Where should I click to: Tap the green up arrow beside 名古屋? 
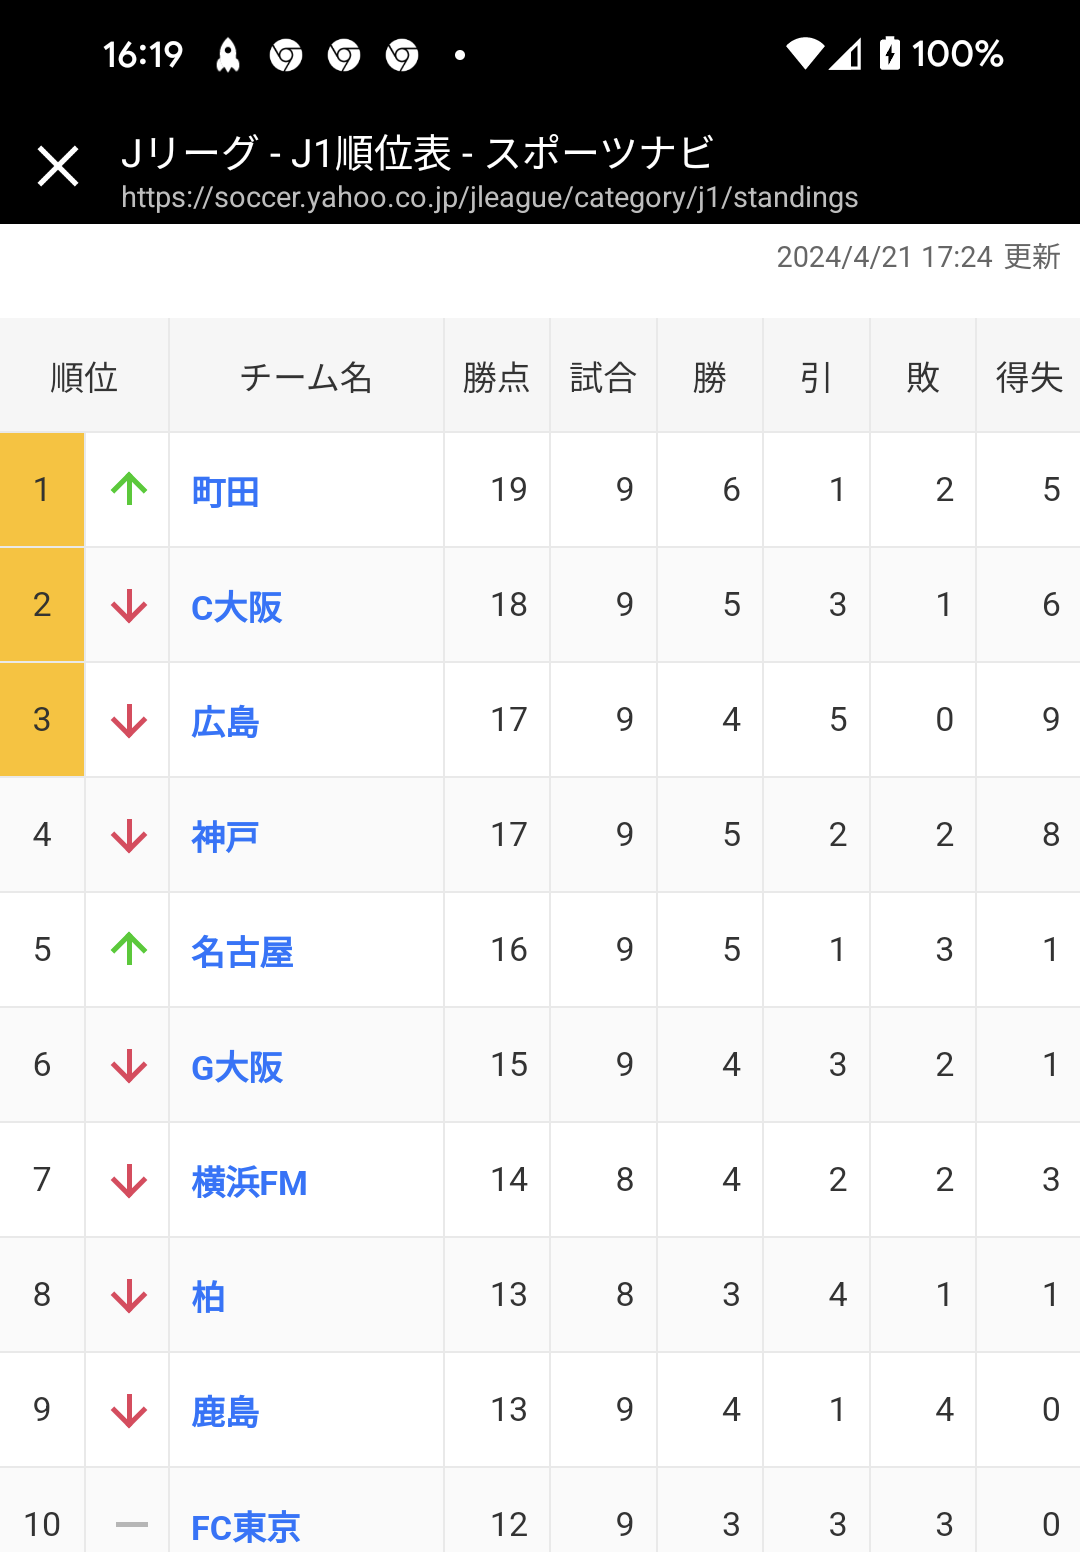click(x=129, y=949)
